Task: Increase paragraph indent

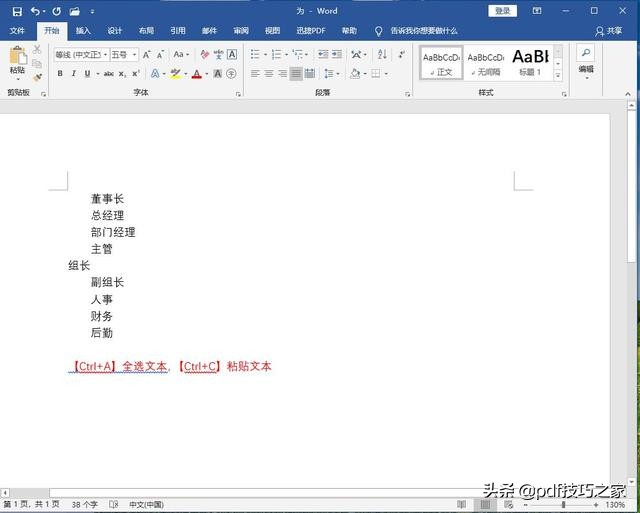Action: [x=337, y=54]
